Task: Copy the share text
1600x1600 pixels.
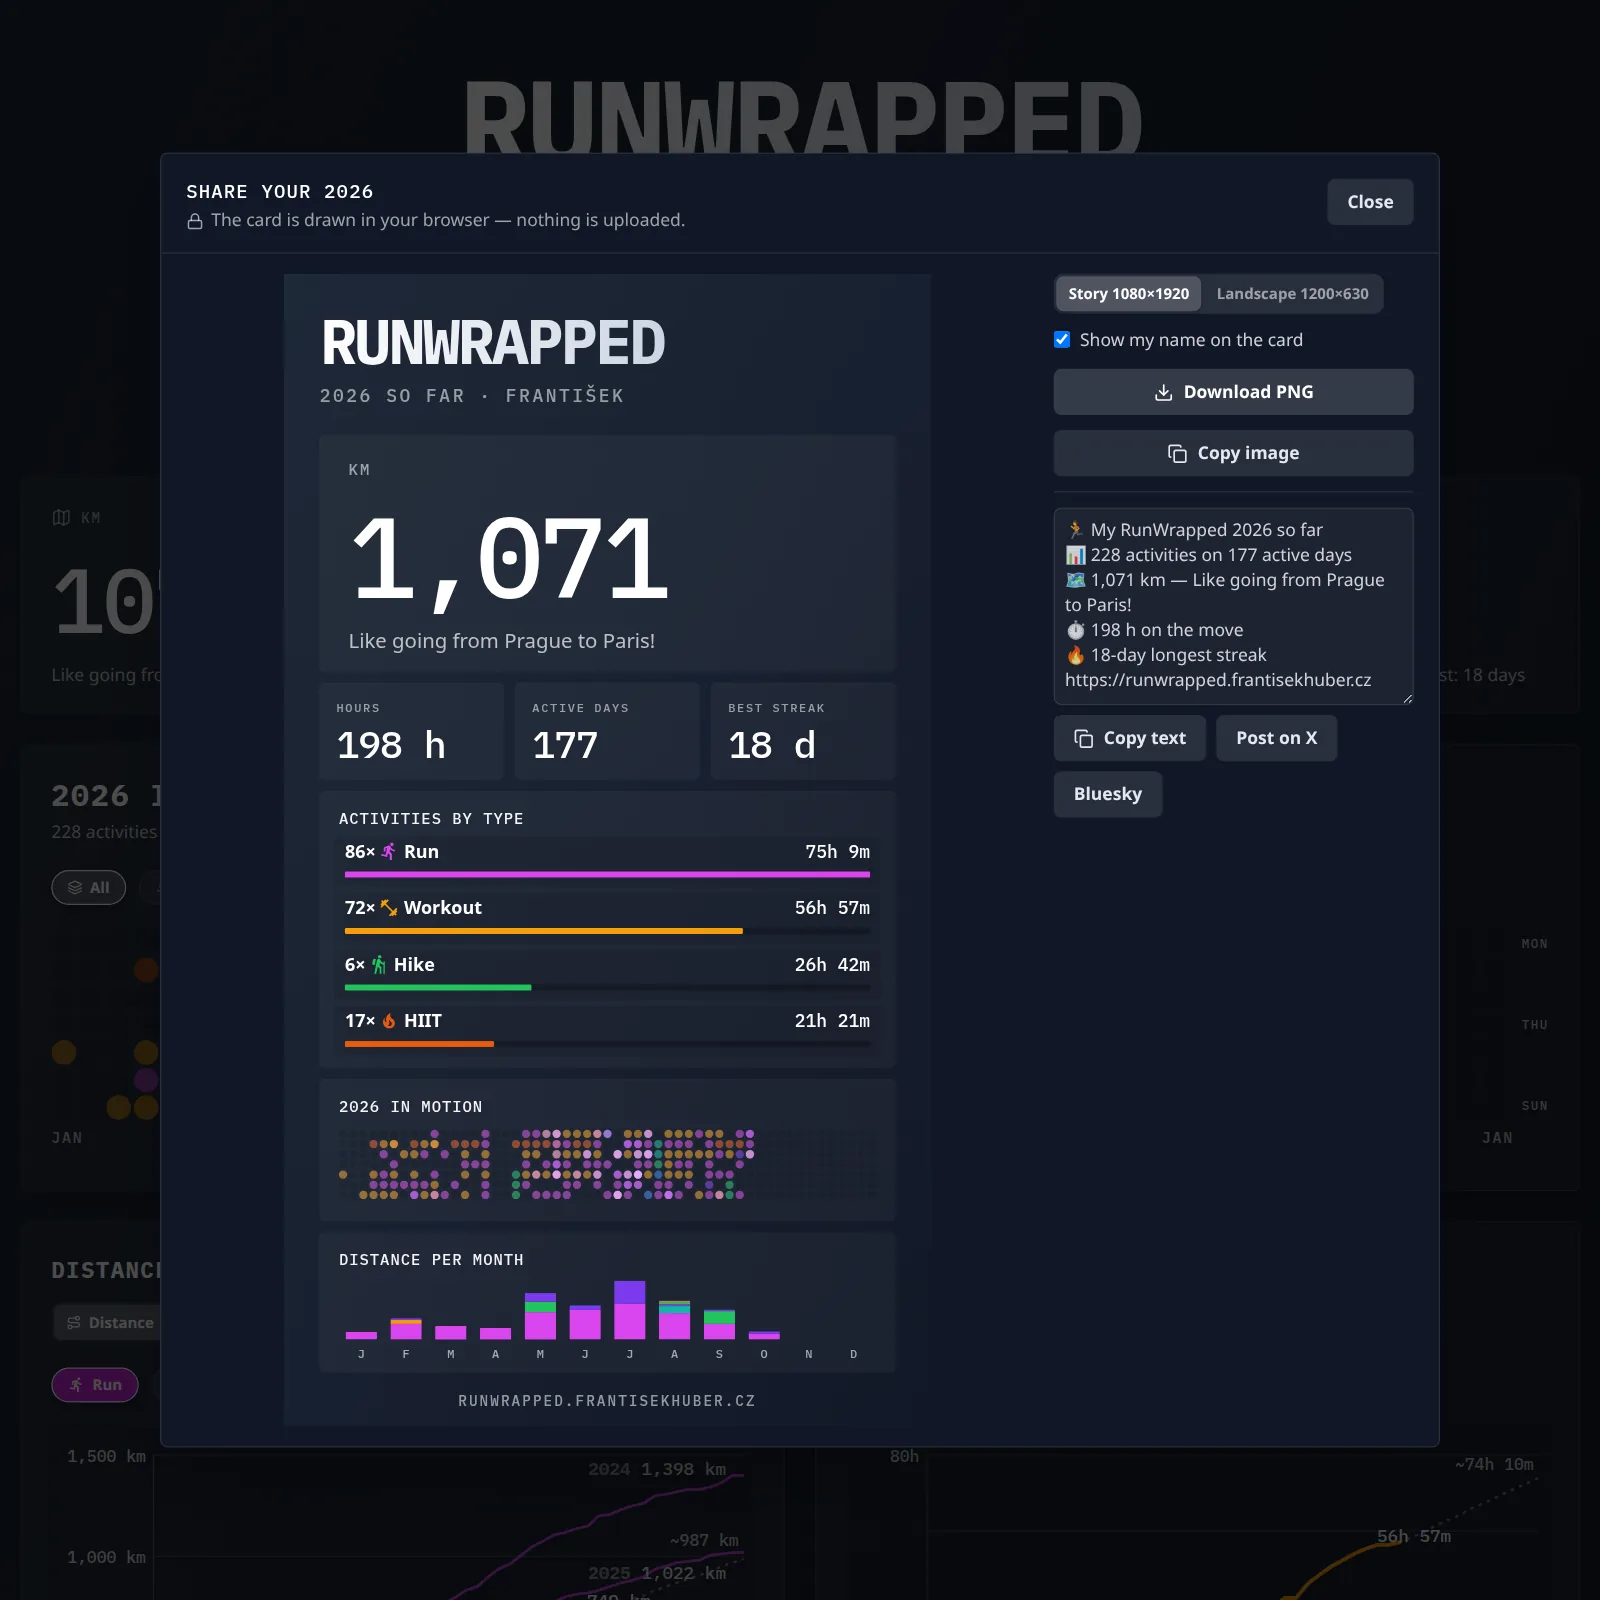Action: [x=1130, y=738]
